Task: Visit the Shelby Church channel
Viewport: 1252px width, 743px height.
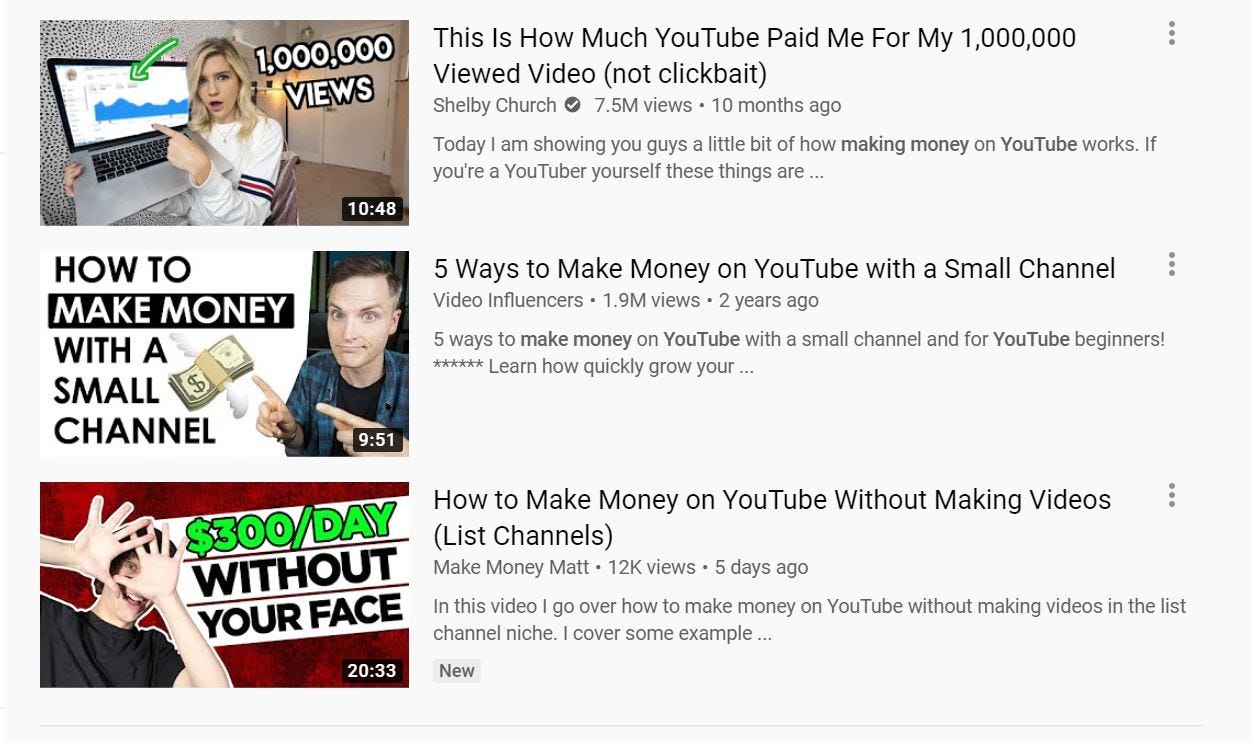Action: pyautogui.click(x=494, y=105)
